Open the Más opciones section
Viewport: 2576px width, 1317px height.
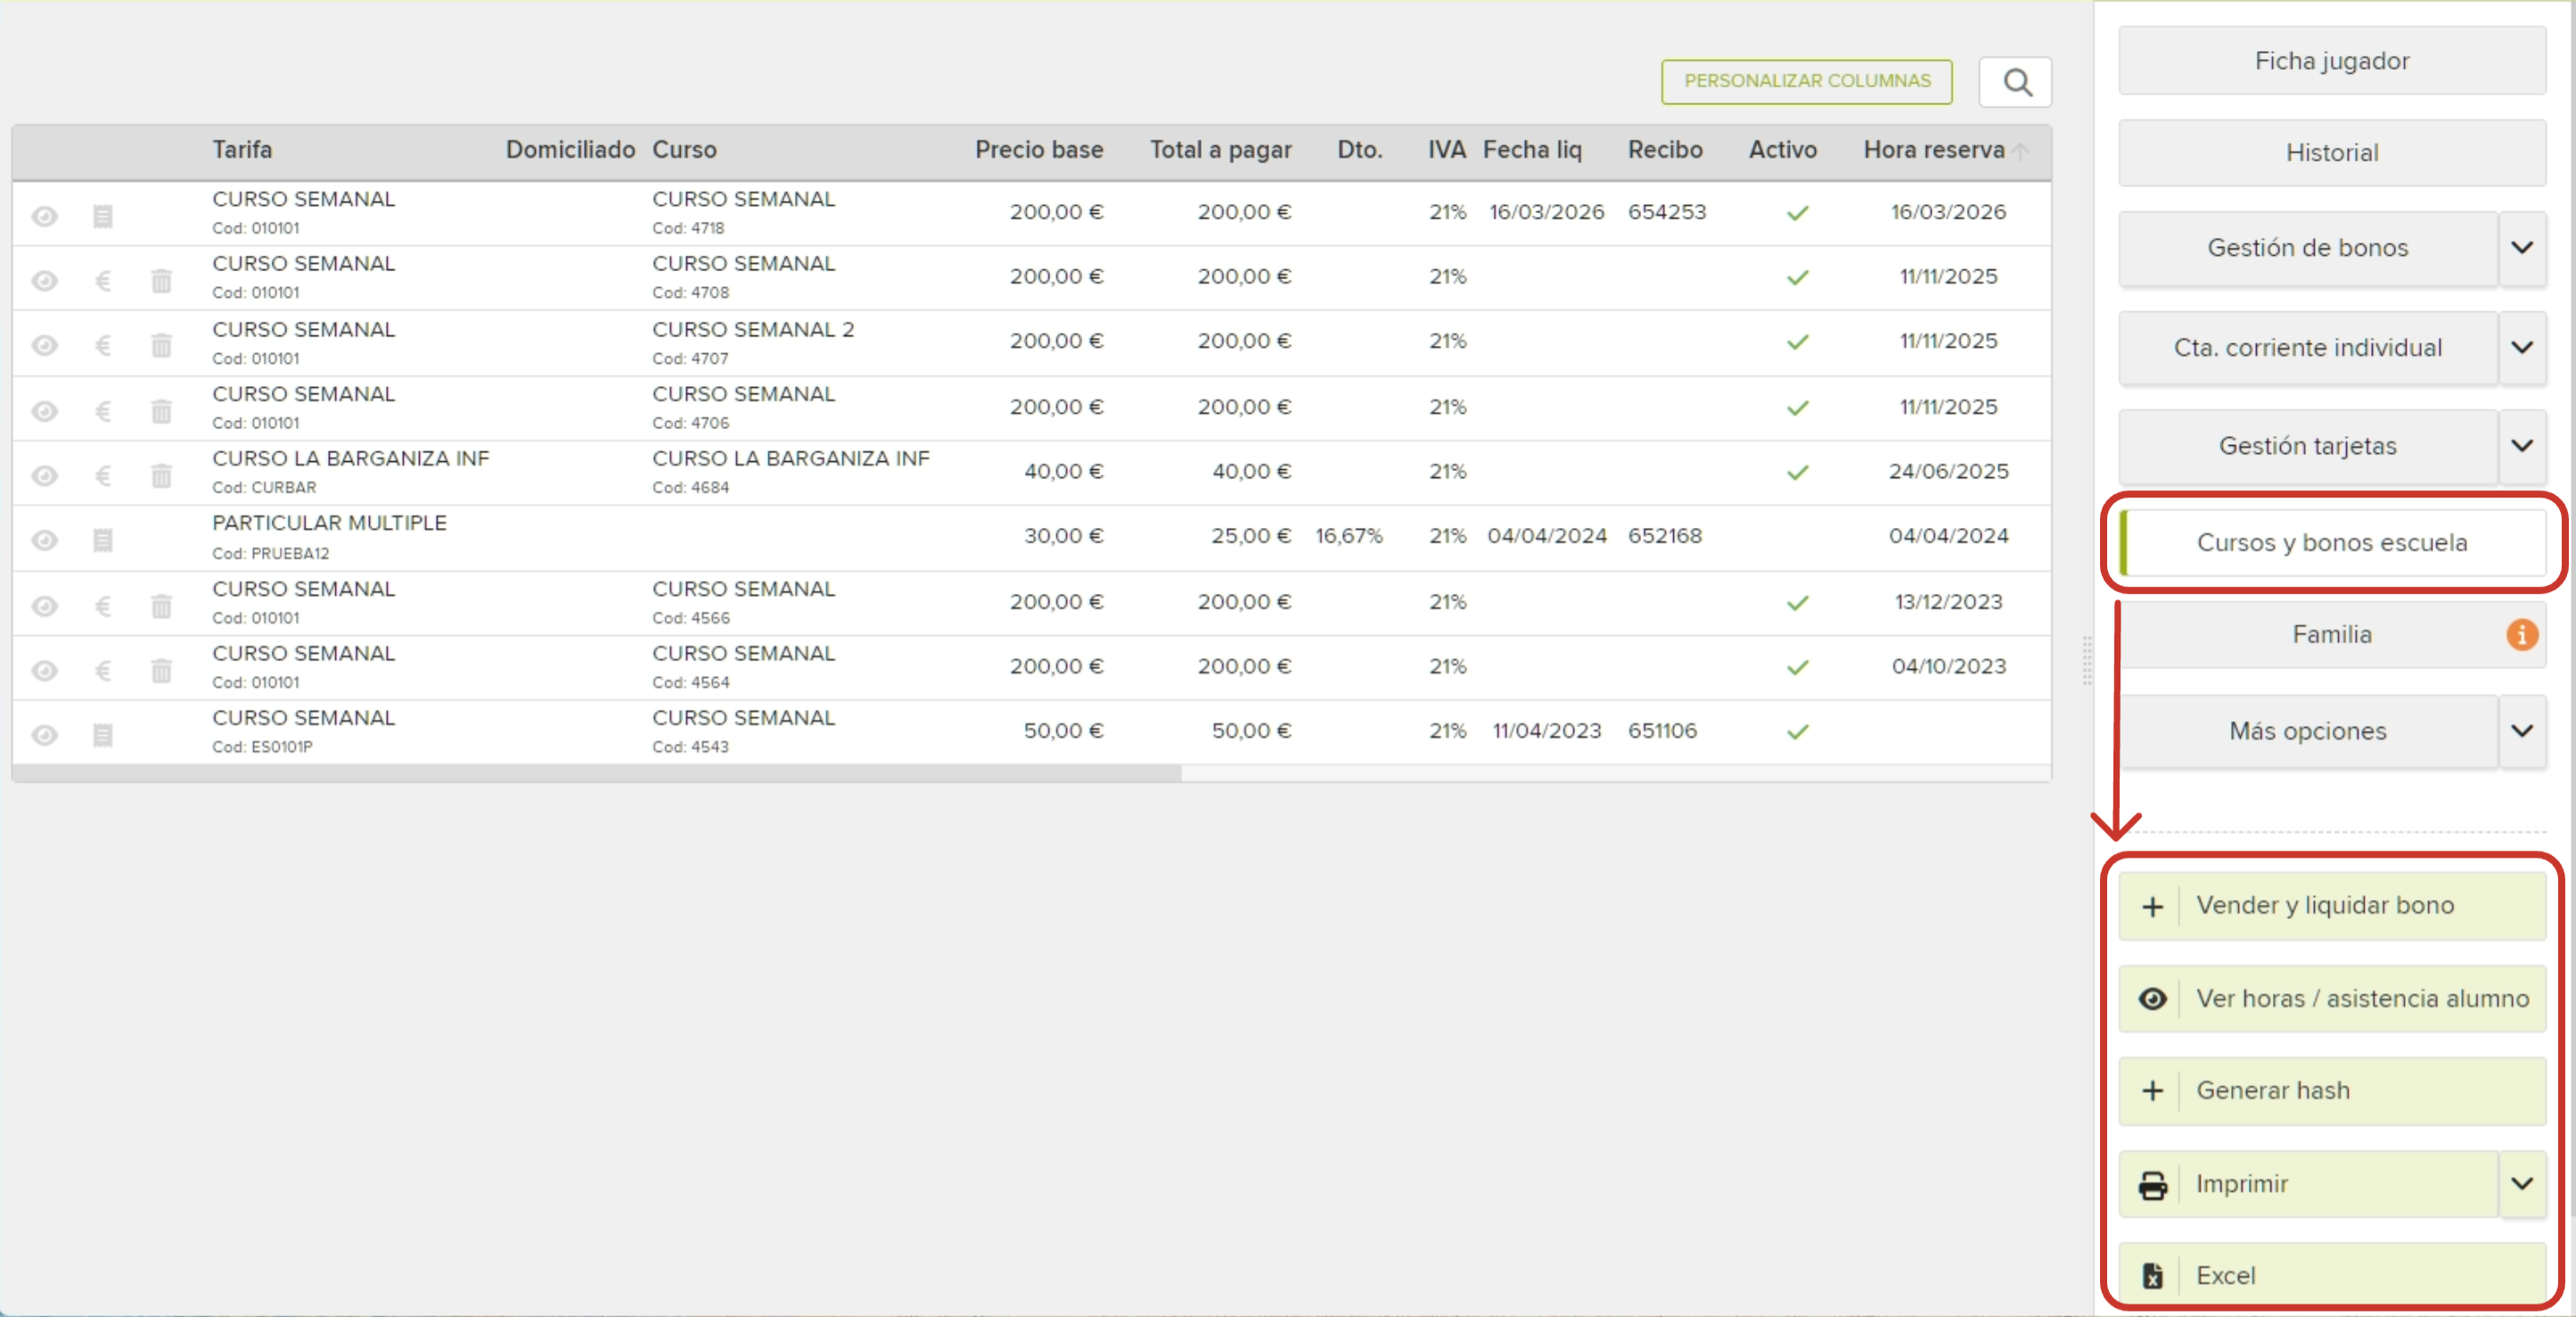[x=2308, y=732]
